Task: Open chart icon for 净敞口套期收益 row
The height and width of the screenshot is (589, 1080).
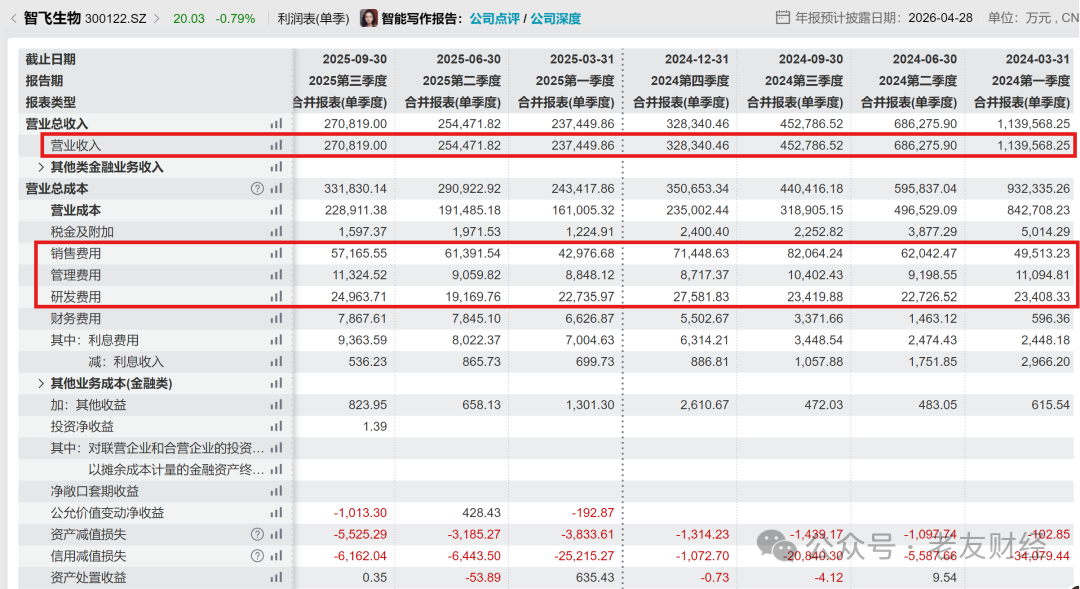Action: [276, 491]
